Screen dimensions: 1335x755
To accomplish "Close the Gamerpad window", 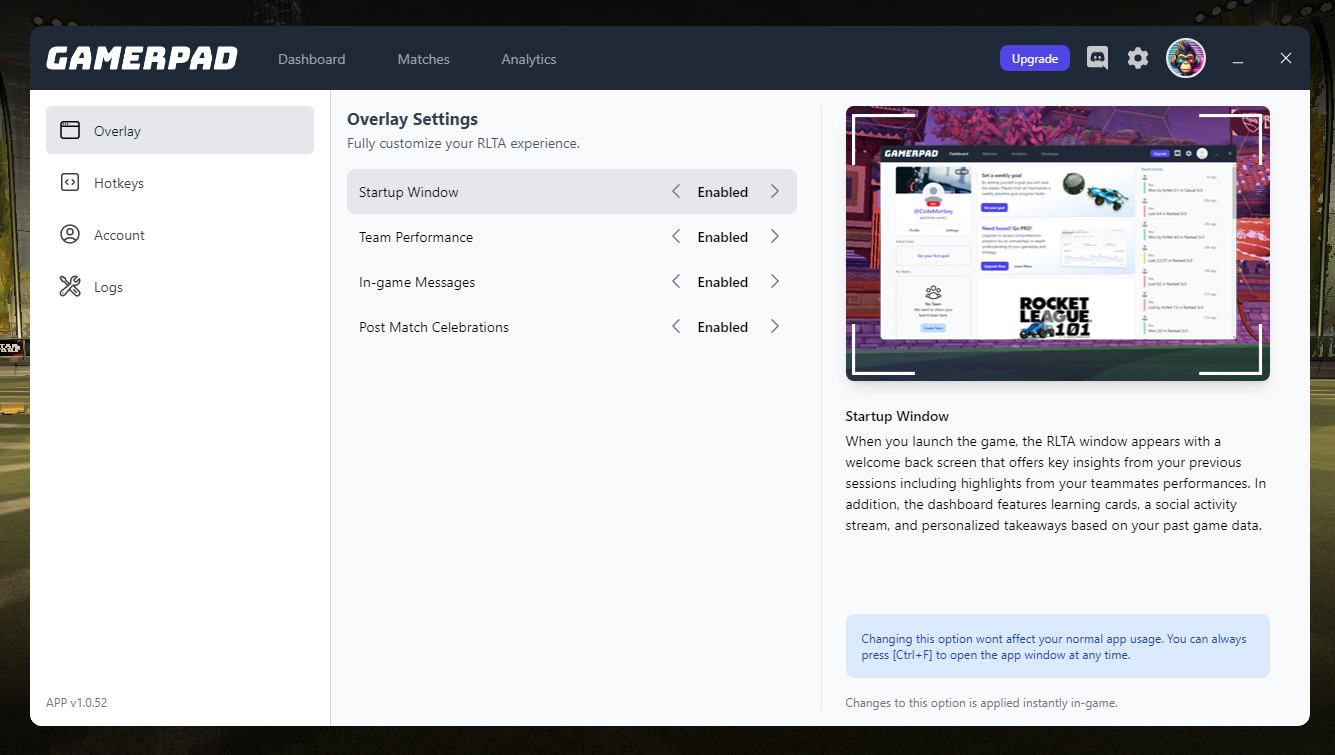I will click(1286, 58).
